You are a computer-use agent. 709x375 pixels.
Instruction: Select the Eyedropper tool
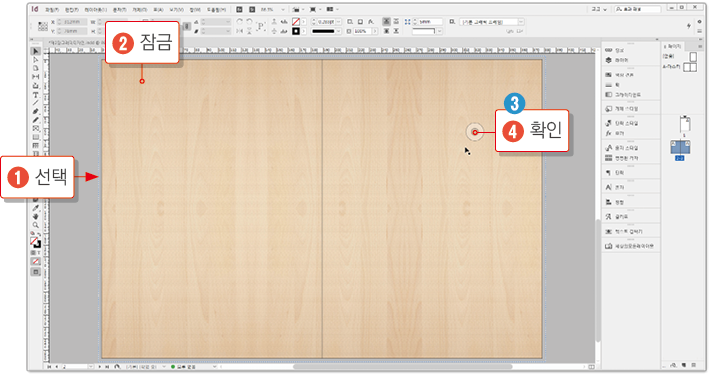[x=36, y=208]
